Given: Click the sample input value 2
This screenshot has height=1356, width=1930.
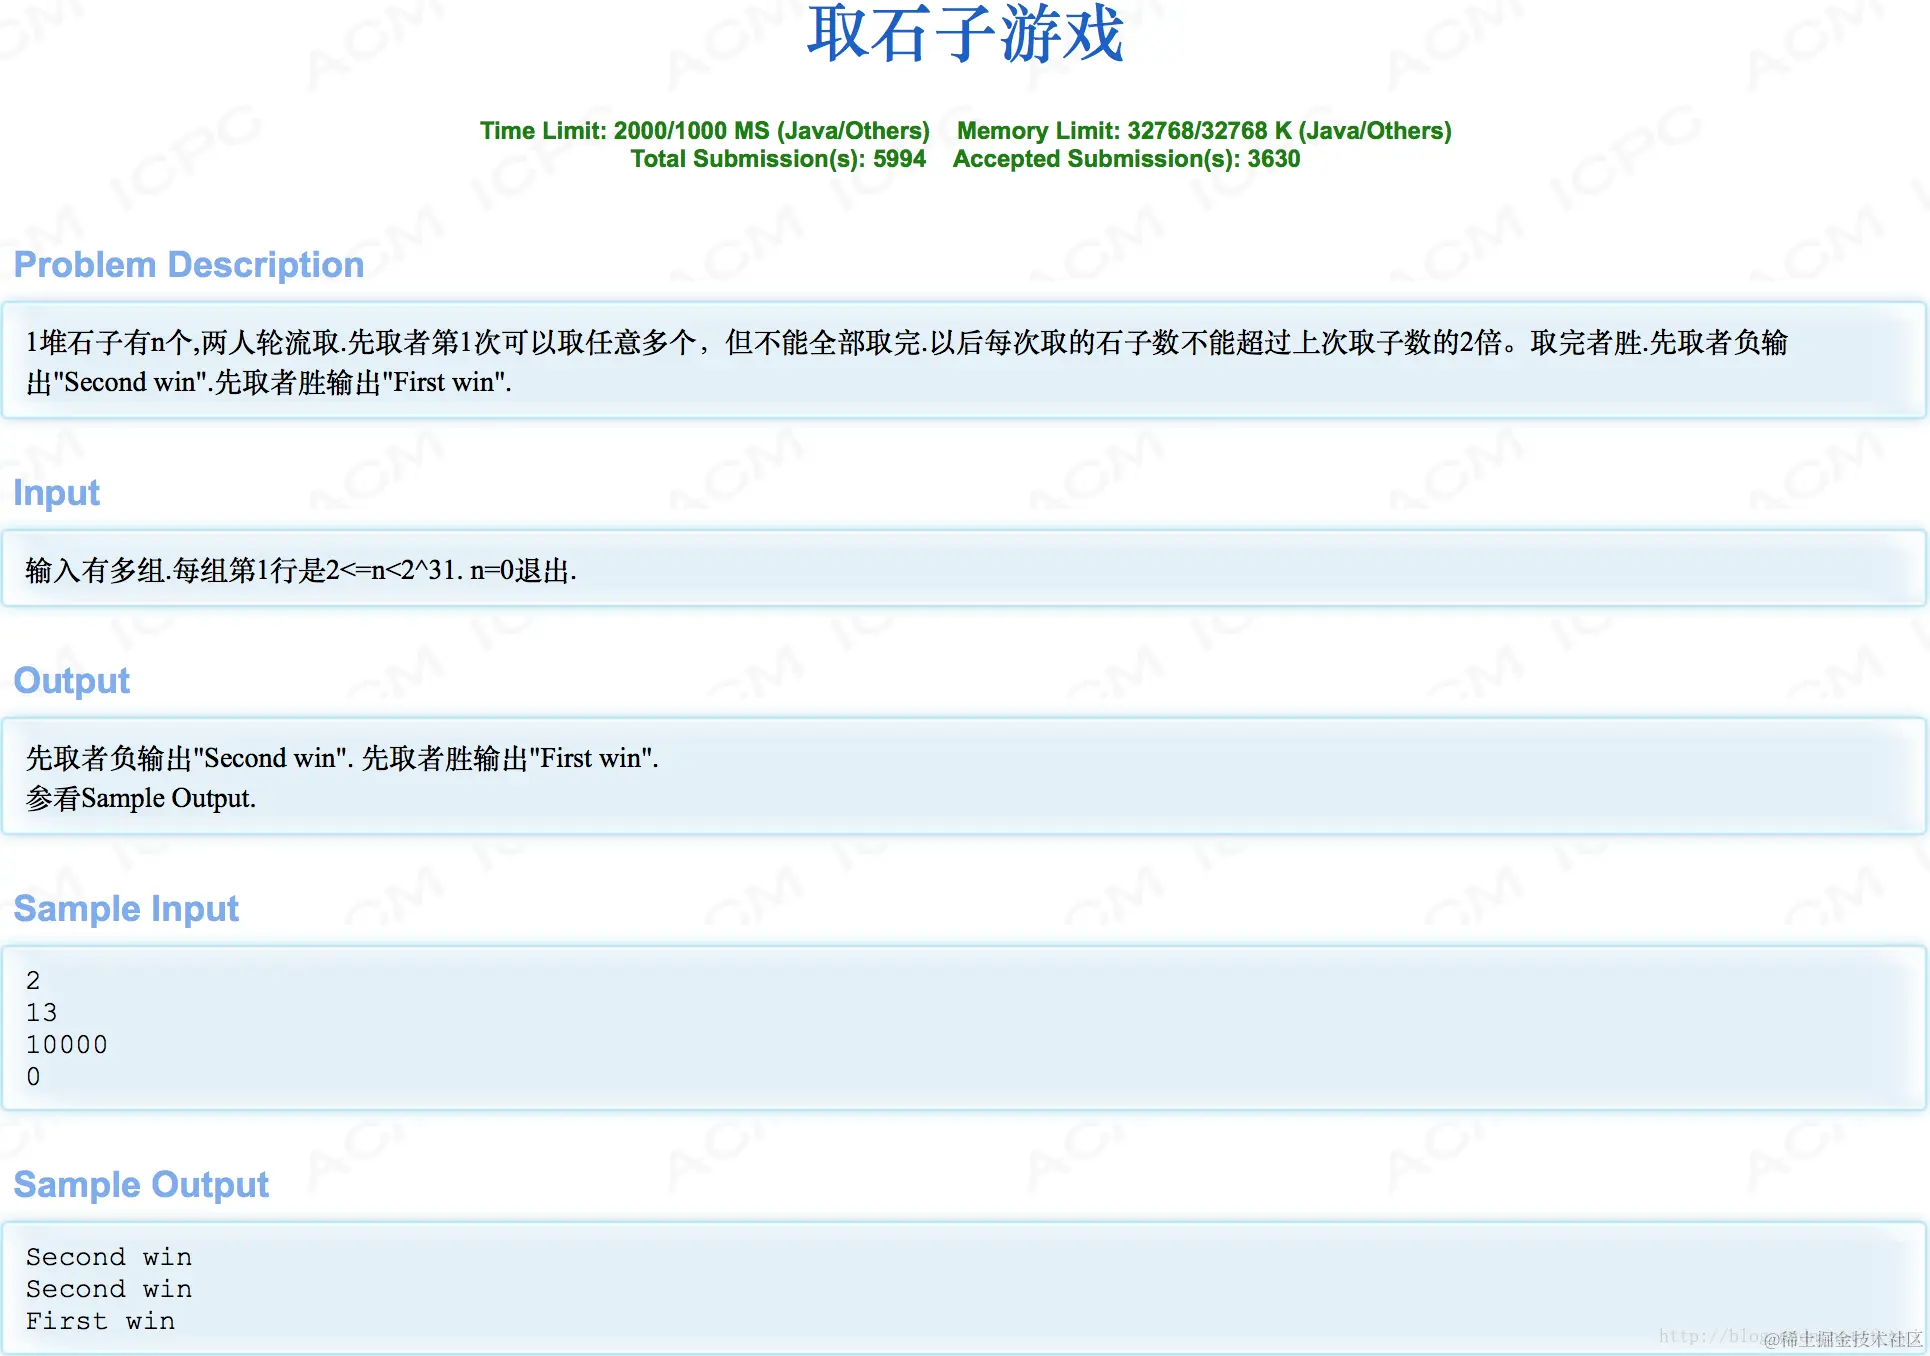Looking at the screenshot, I should pos(34,981).
